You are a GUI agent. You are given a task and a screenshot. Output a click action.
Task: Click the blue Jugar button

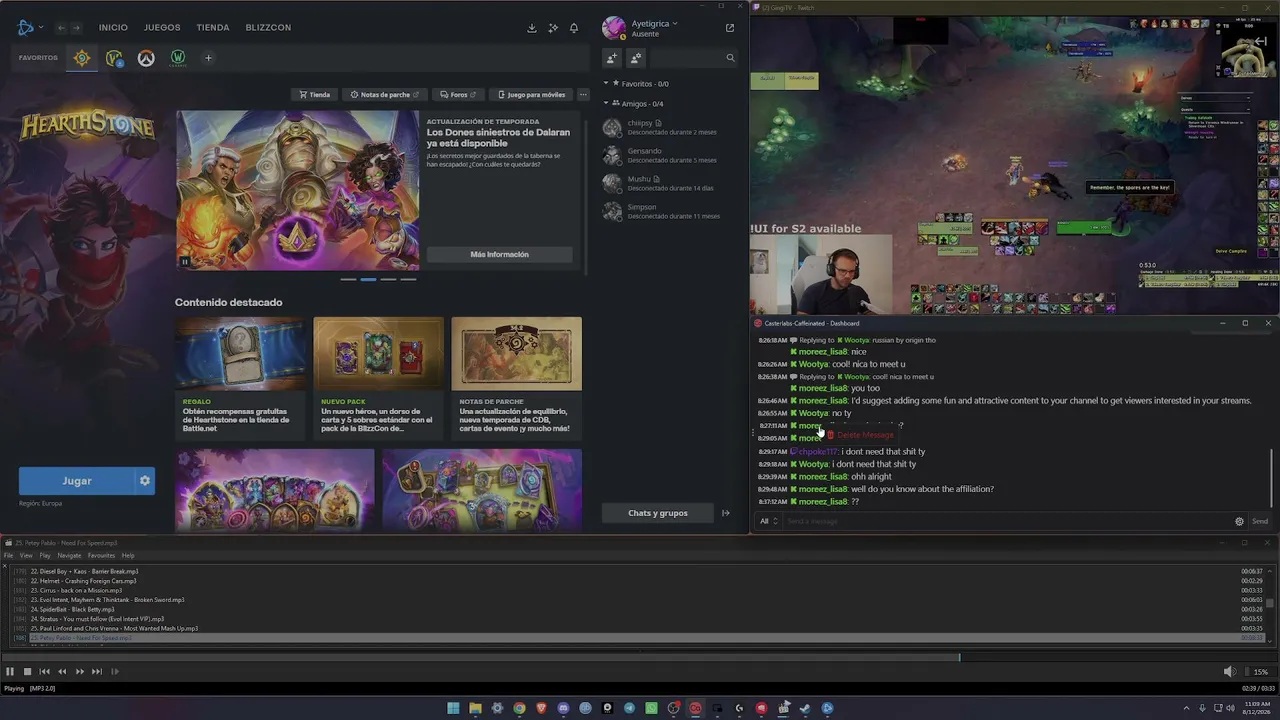pyautogui.click(x=77, y=481)
